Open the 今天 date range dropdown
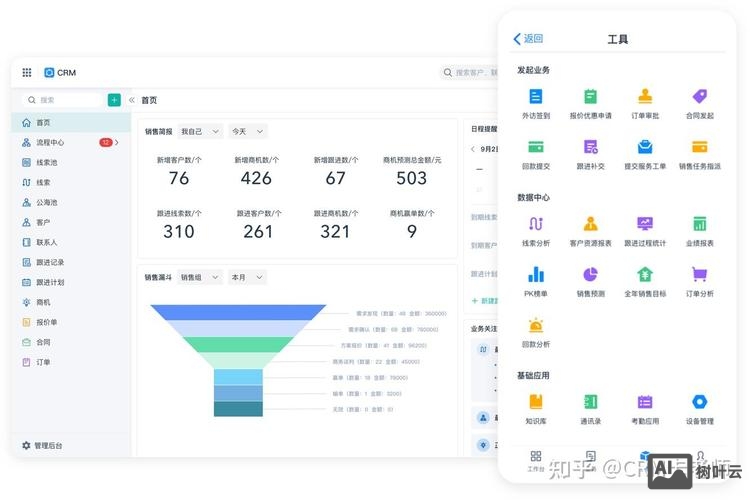 point(247,131)
